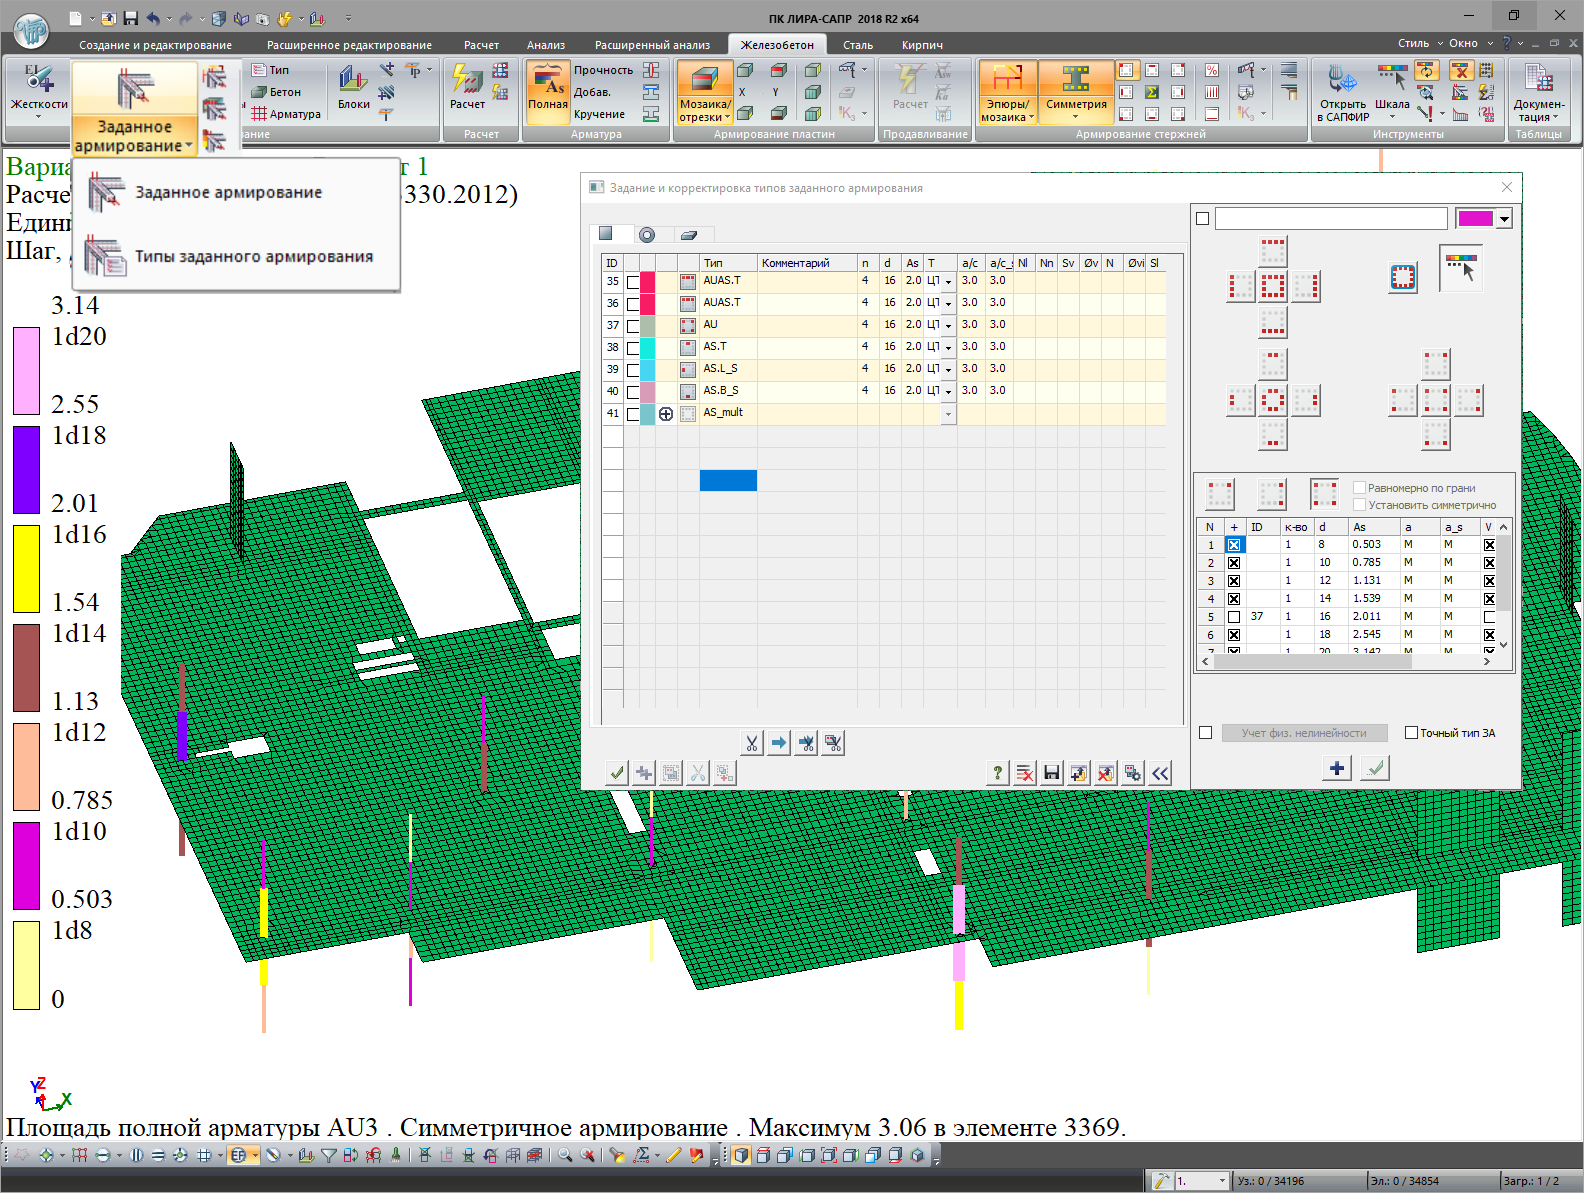Toggle the checkbox for row ID 37
1584x1193 pixels.
633,326
